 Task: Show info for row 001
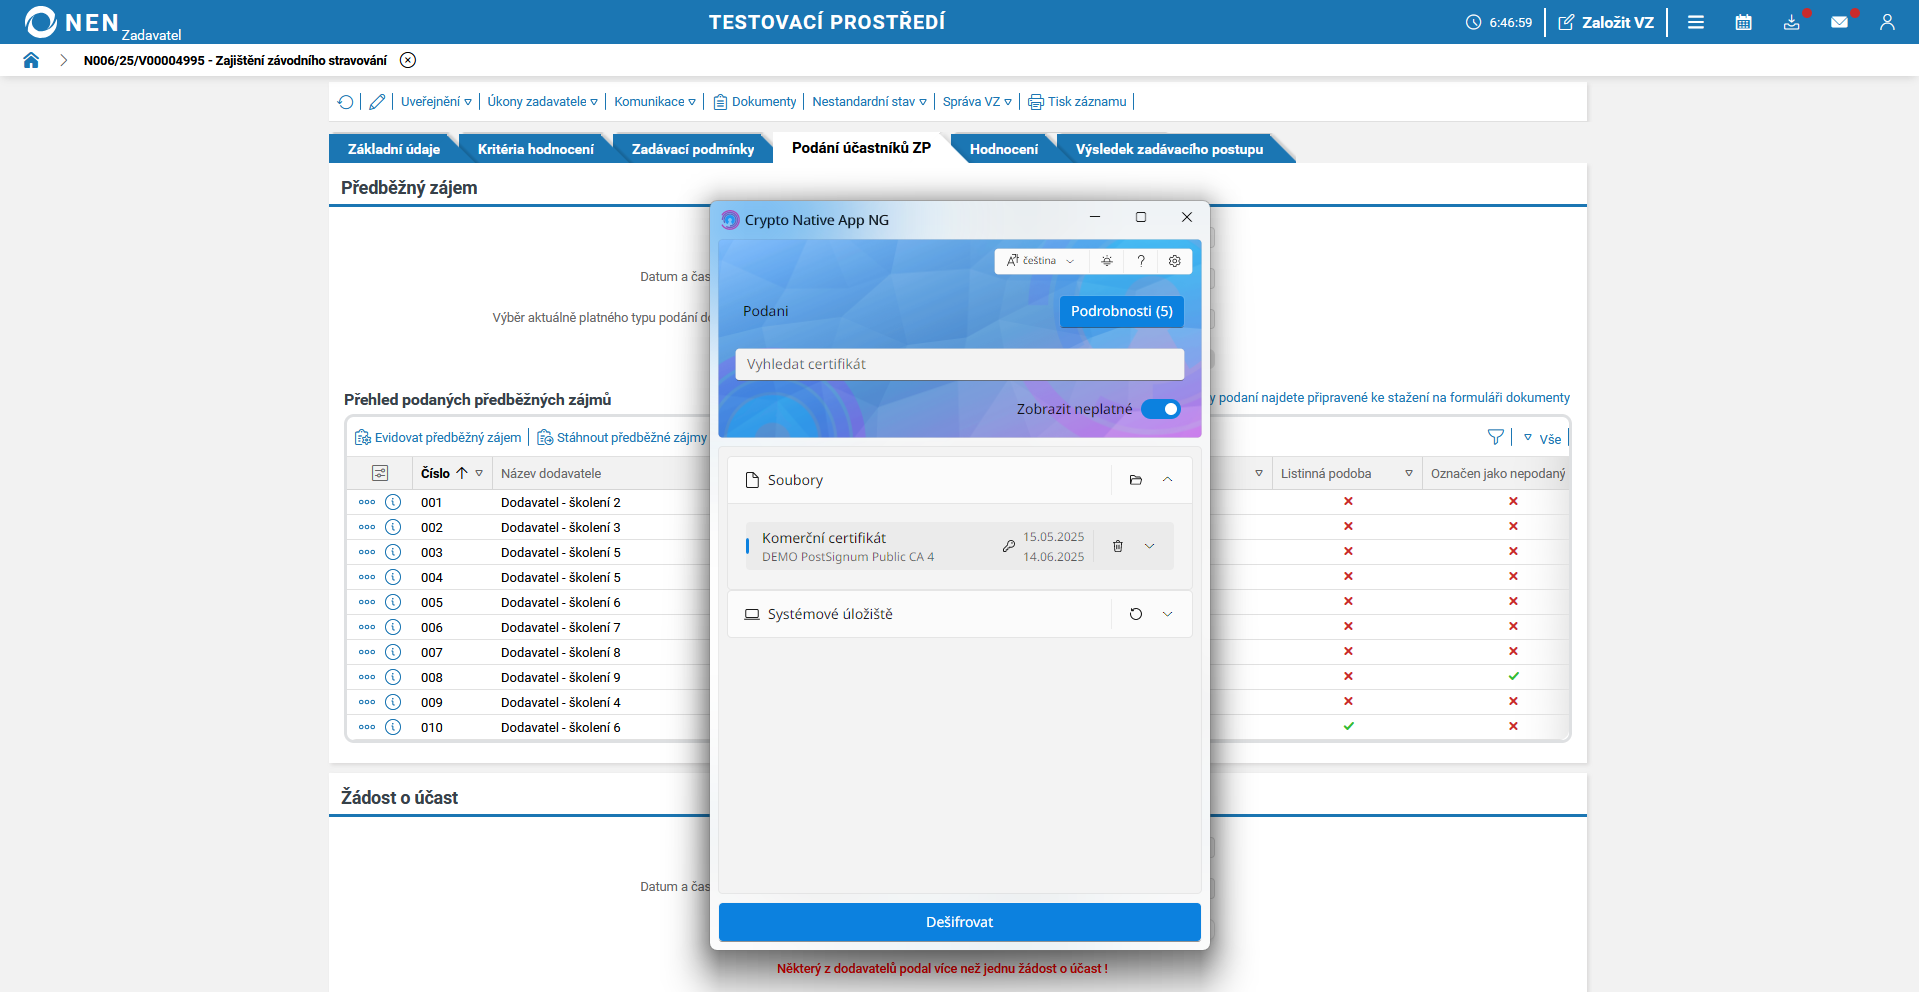click(x=393, y=502)
